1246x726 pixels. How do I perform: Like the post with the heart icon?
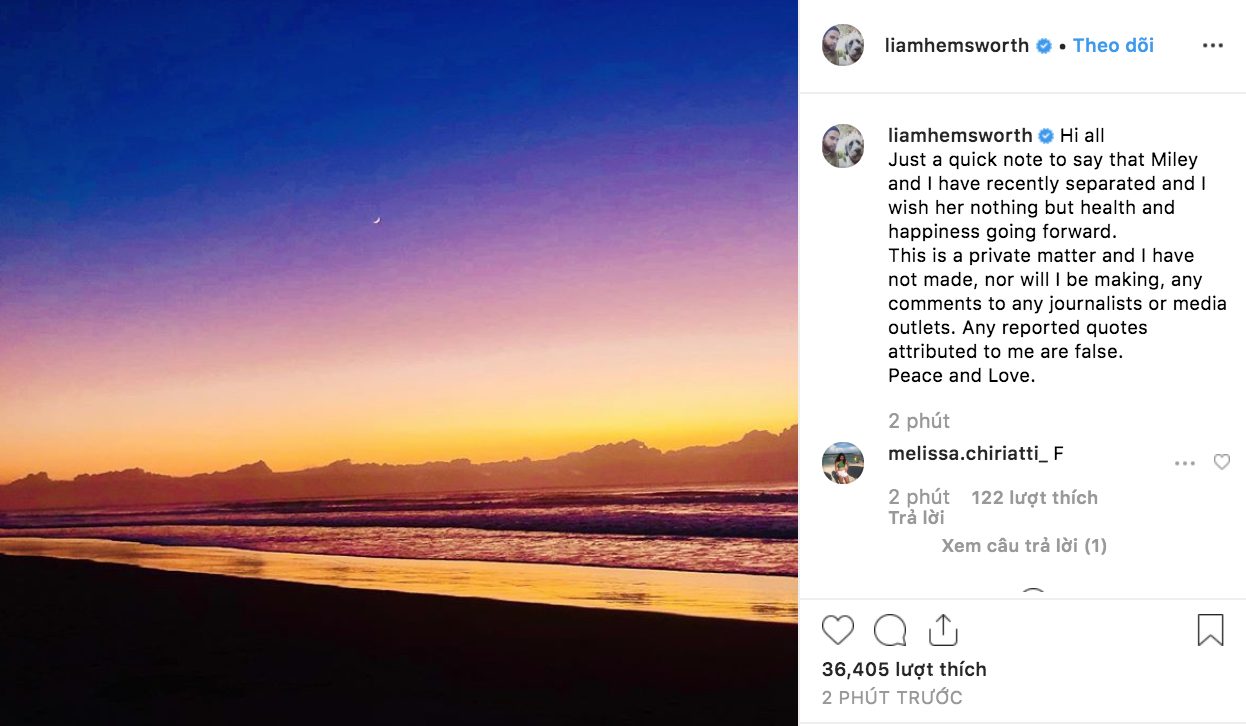838,630
